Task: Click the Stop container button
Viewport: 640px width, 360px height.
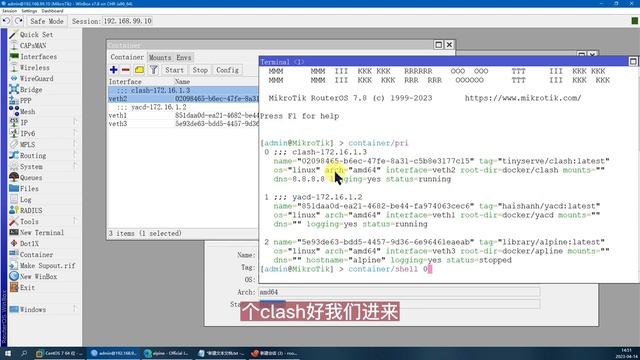Action: click(200, 70)
